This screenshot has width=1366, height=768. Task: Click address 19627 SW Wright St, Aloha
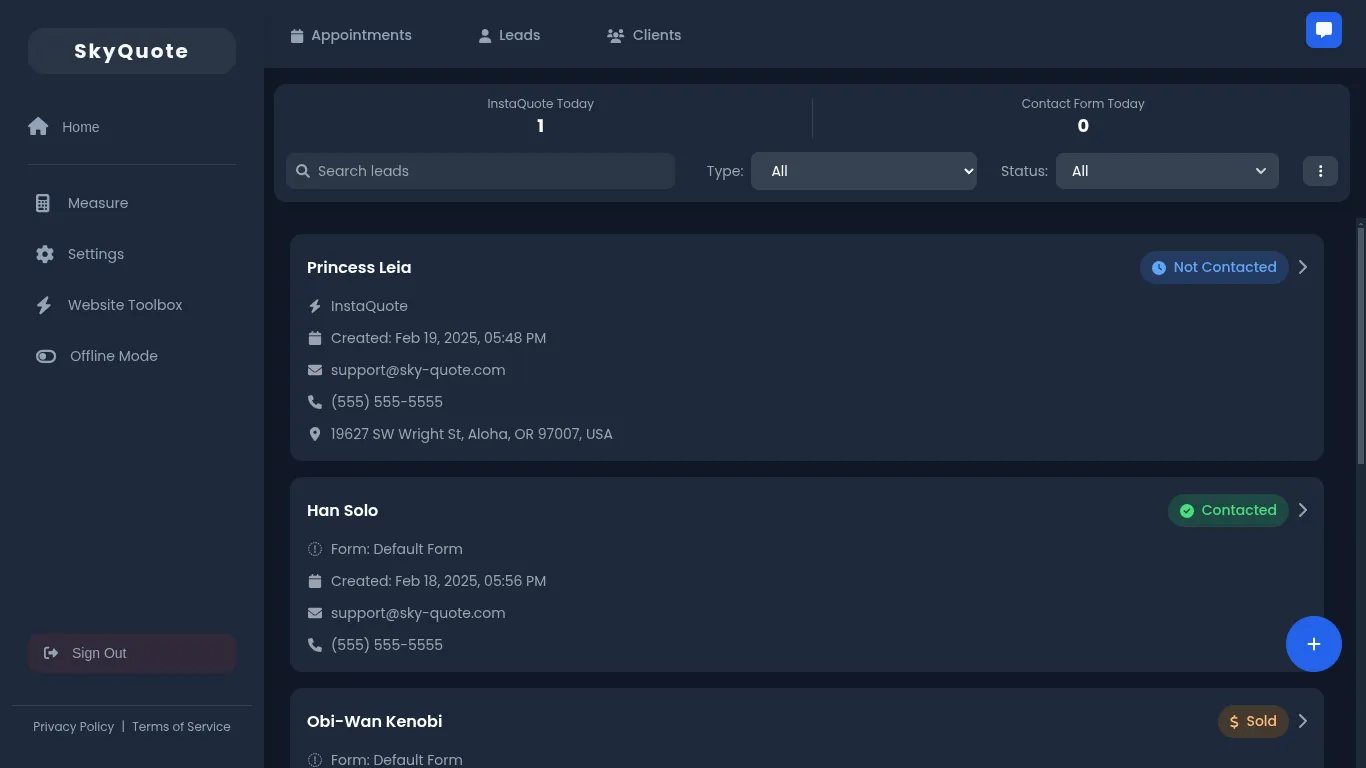(472, 434)
